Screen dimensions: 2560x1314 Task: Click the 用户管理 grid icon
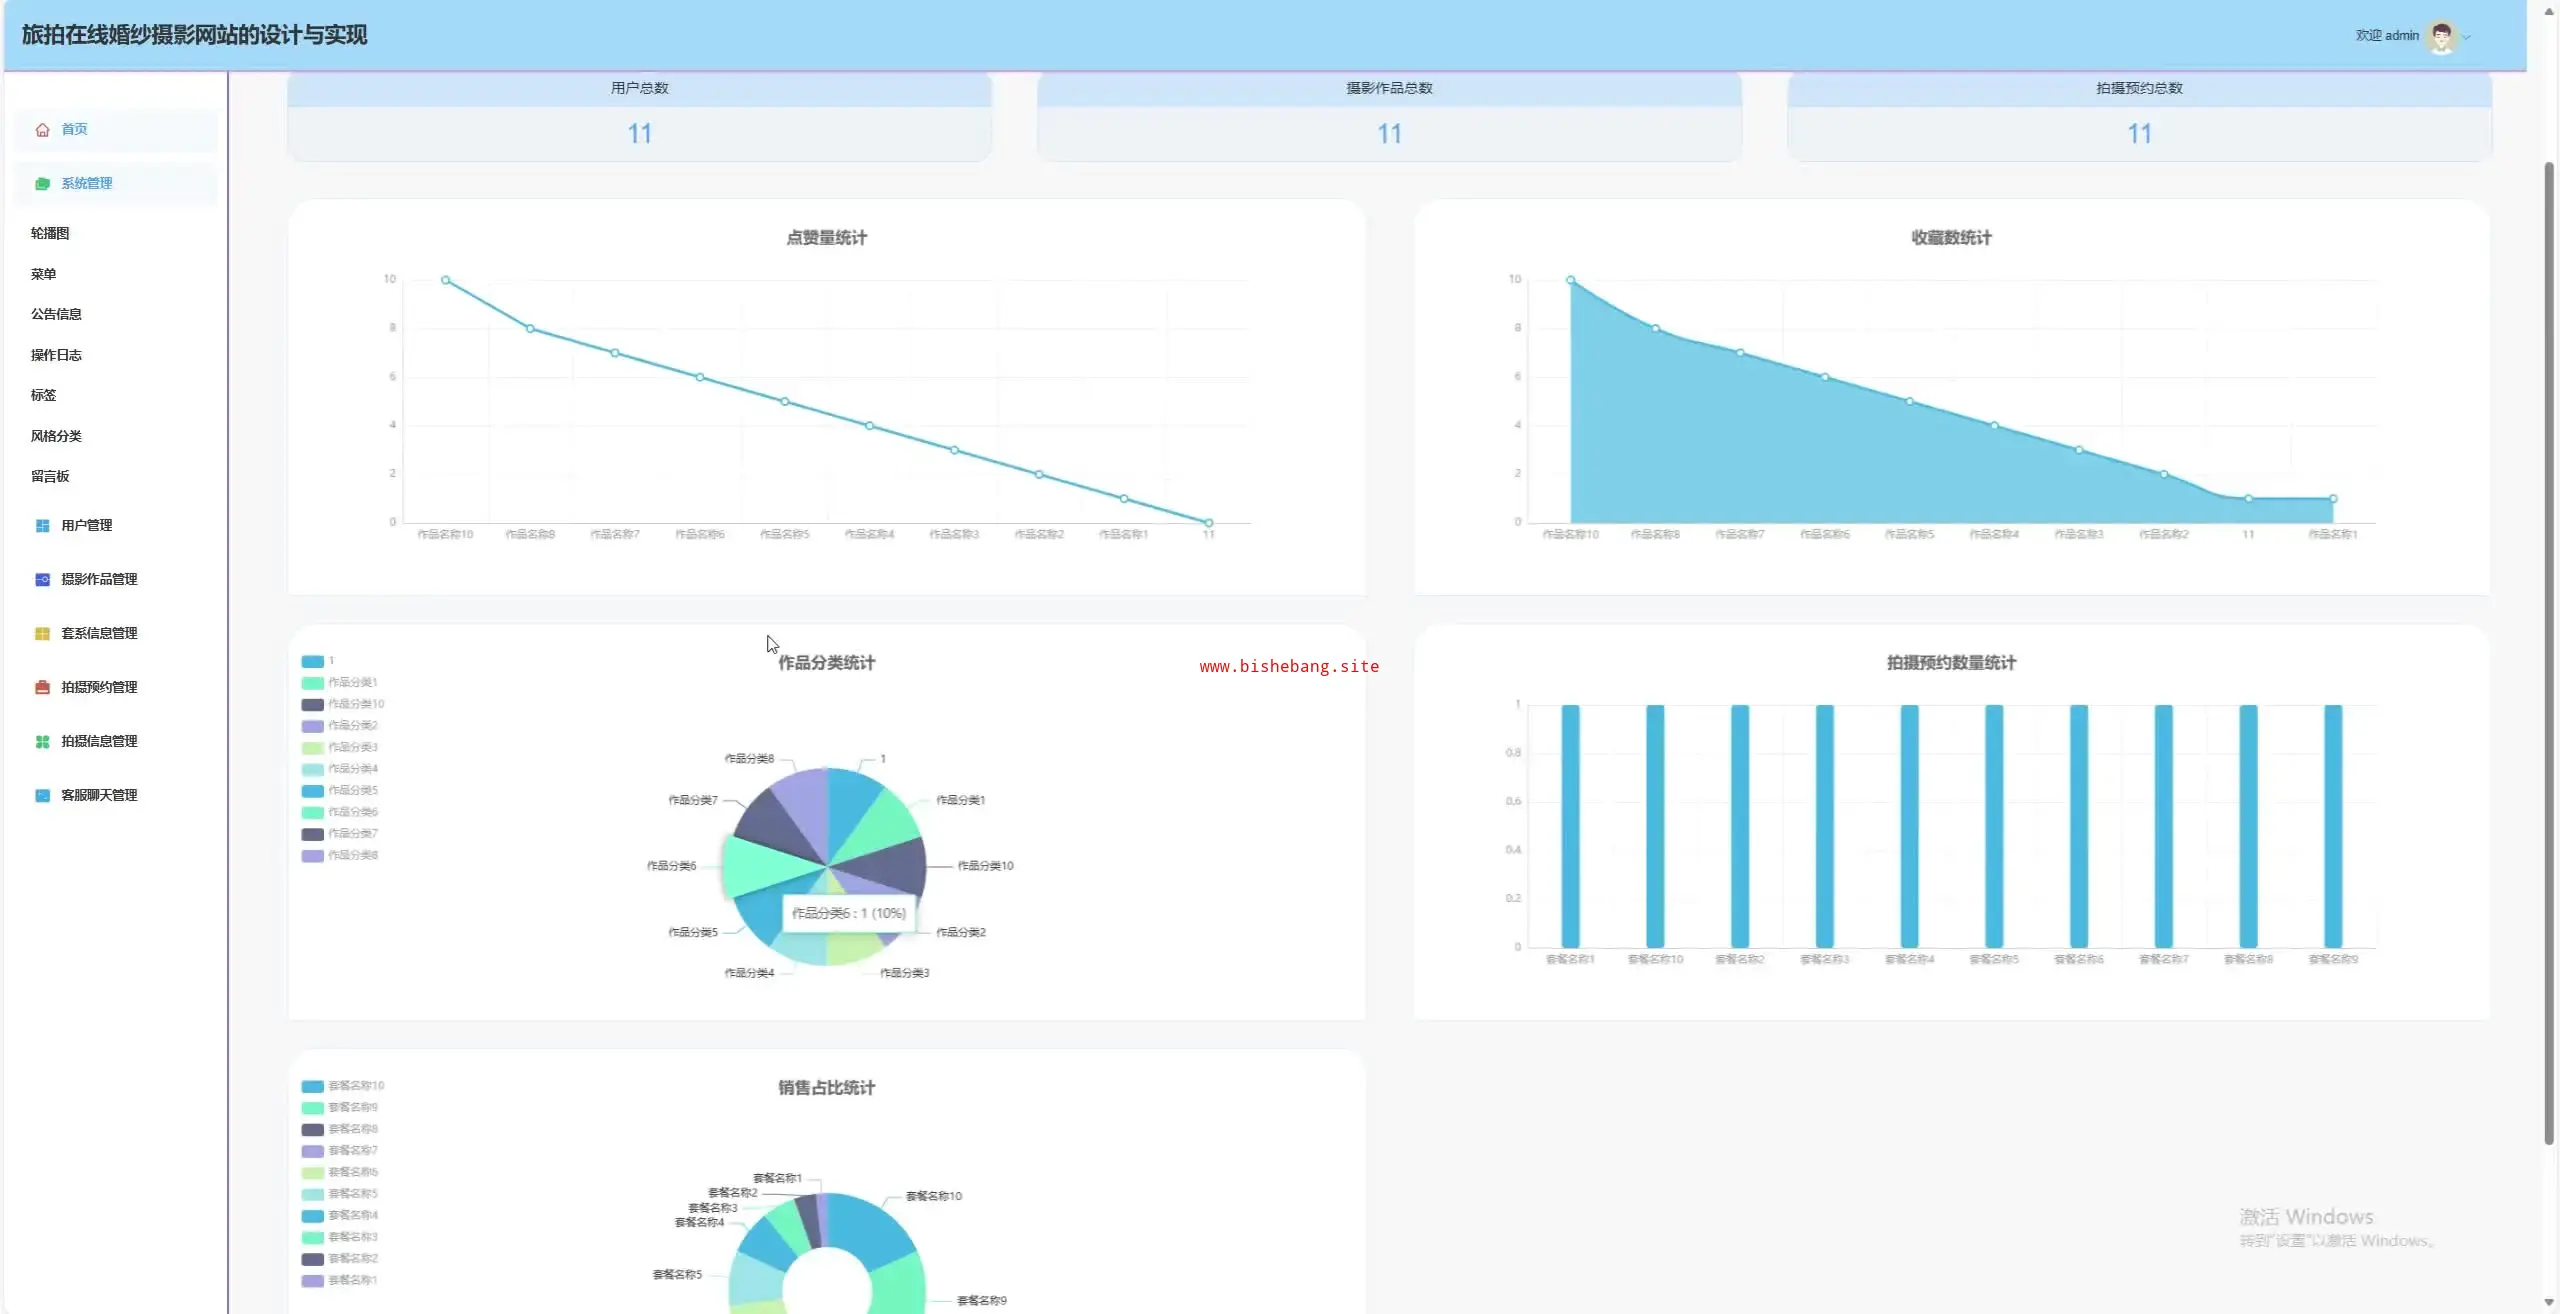click(x=42, y=526)
